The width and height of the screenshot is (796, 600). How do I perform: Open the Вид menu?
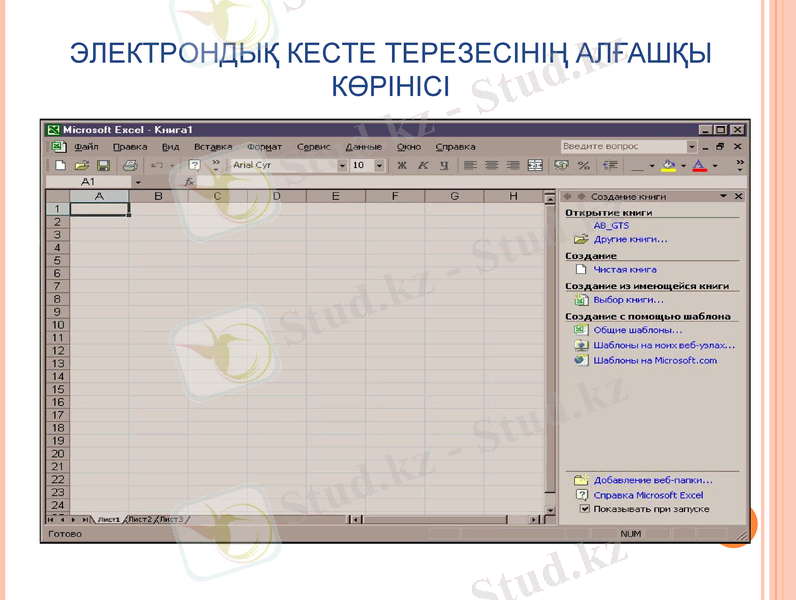(x=171, y=147)
